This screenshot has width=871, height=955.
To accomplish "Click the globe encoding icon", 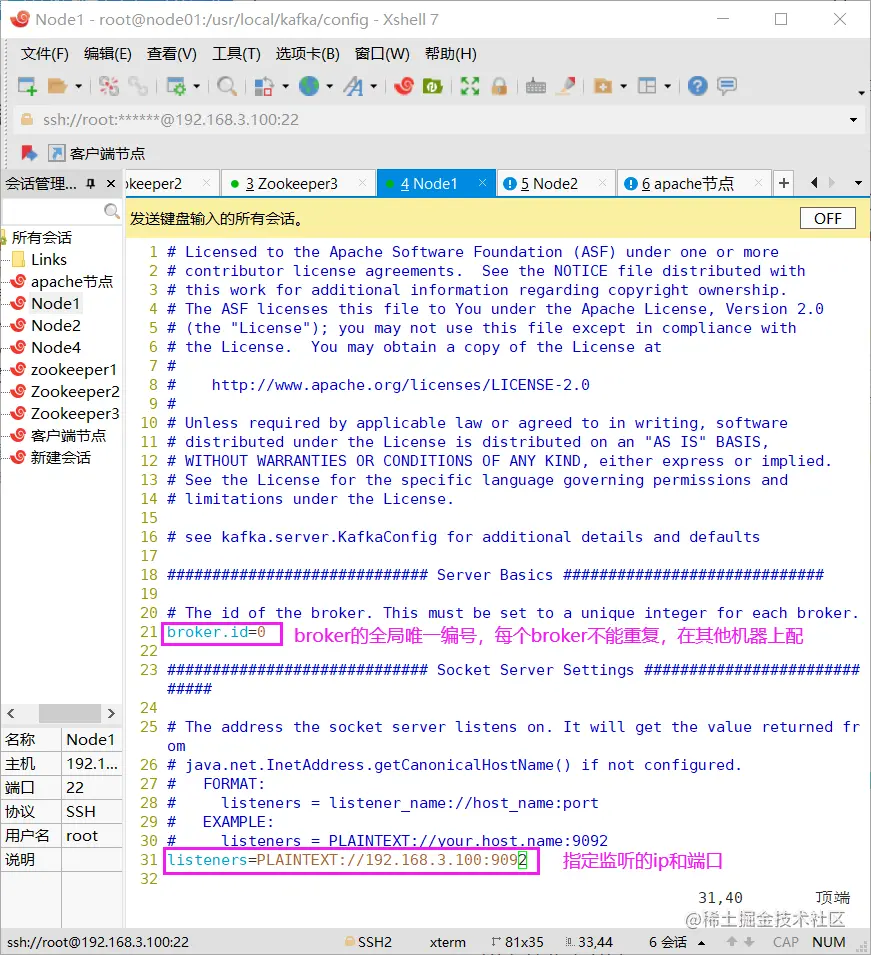I will (x=309, y=86).
